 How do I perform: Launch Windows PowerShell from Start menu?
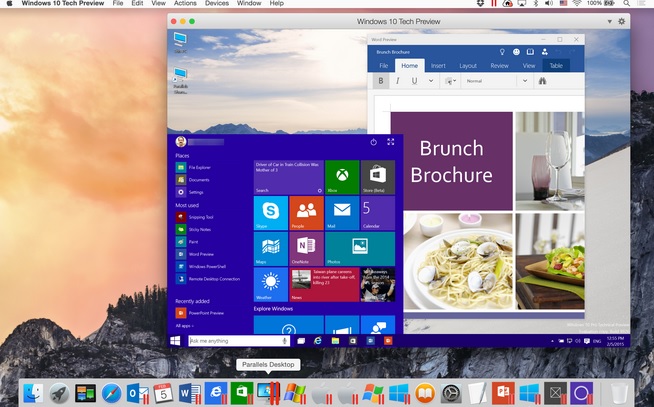tap(201, 266)
